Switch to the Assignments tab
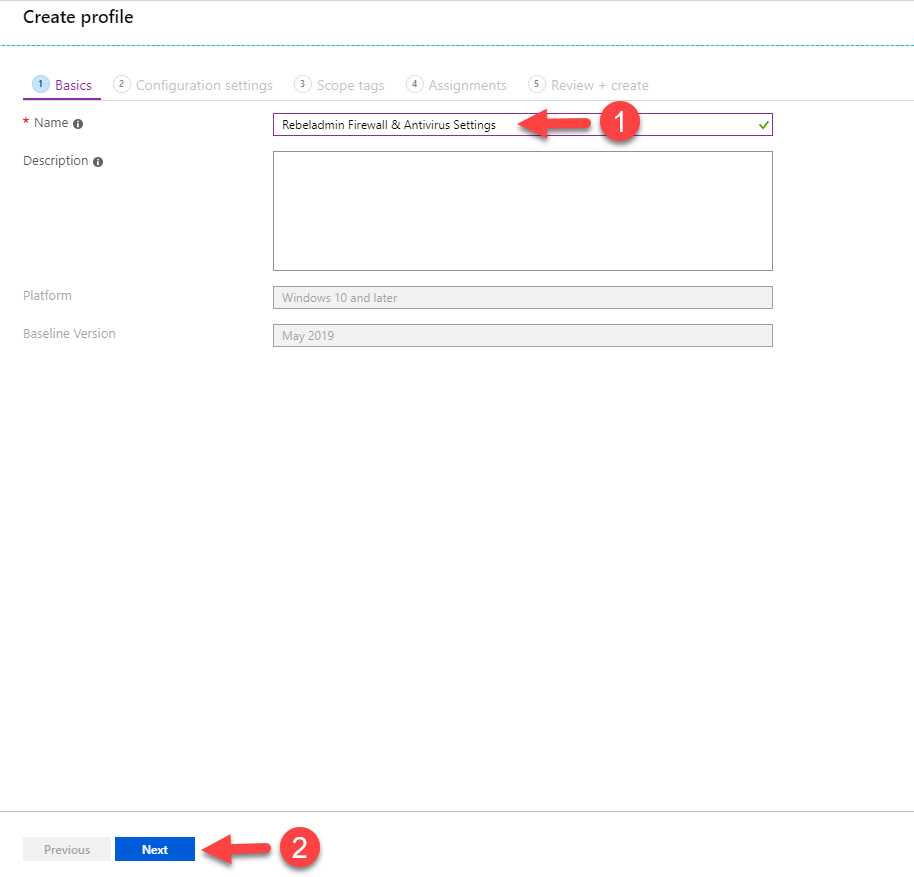 pos(456,85)
